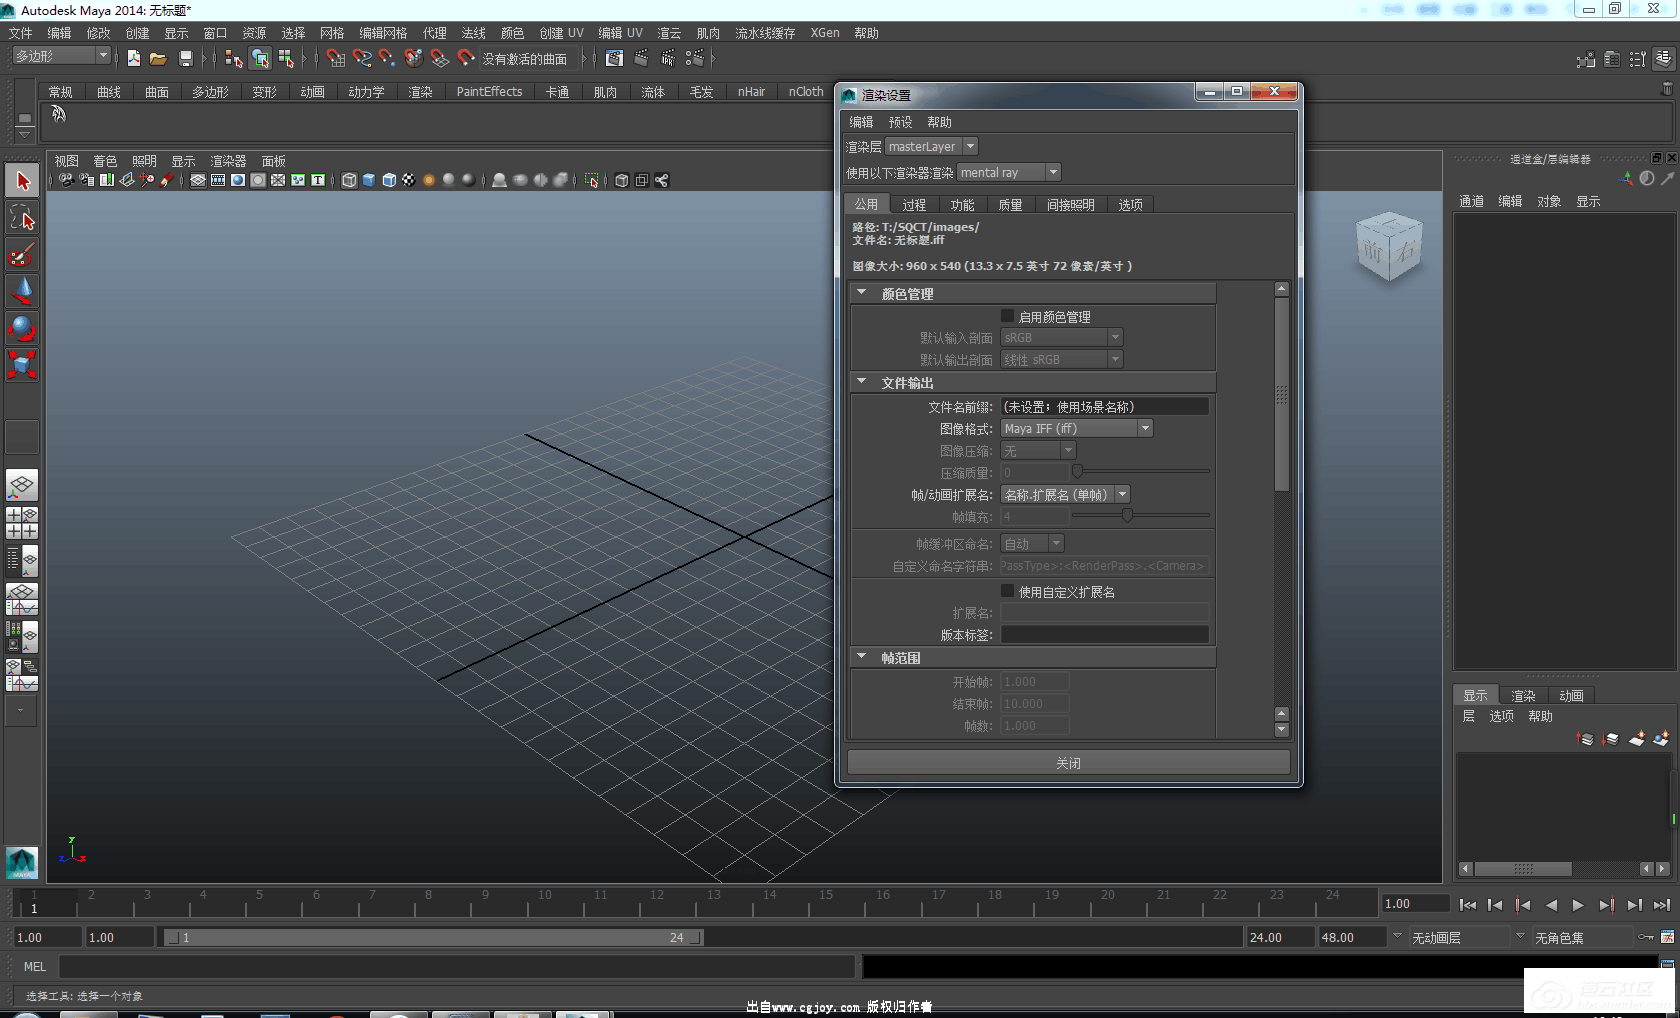Go to start of playback range

point(1468,905)
